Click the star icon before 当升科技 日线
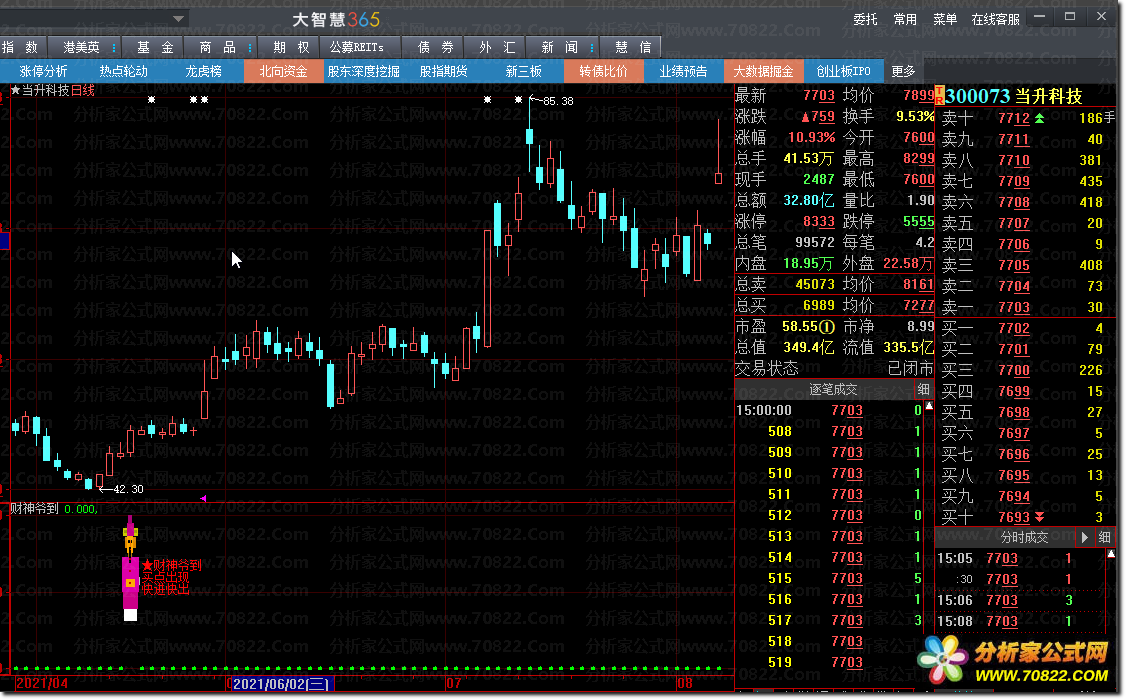This screenshot has height=700, width=1127. click(x=15, y=91)
